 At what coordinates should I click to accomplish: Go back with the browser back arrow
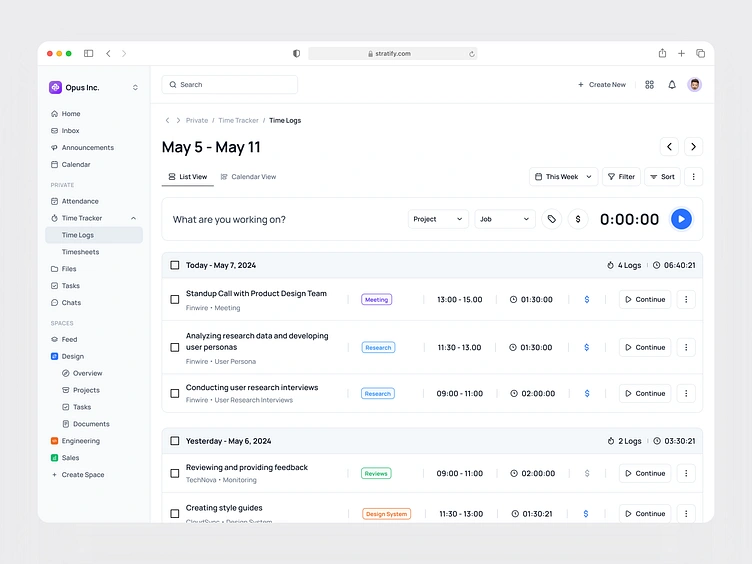point(108,53)
